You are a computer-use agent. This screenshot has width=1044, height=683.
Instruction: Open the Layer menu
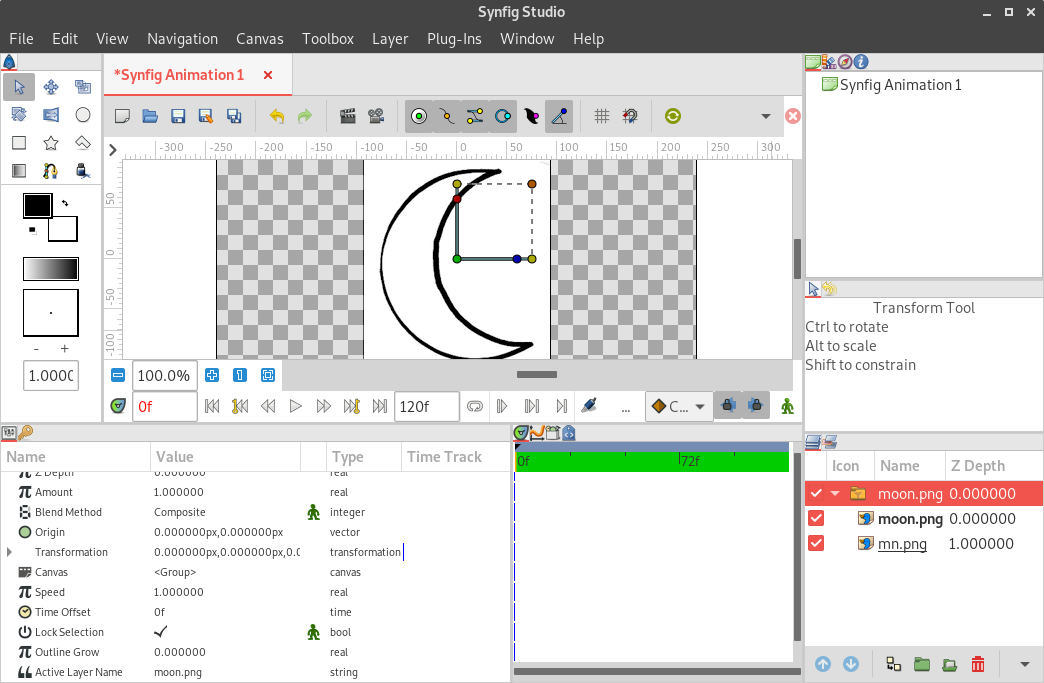coord(390,39)
